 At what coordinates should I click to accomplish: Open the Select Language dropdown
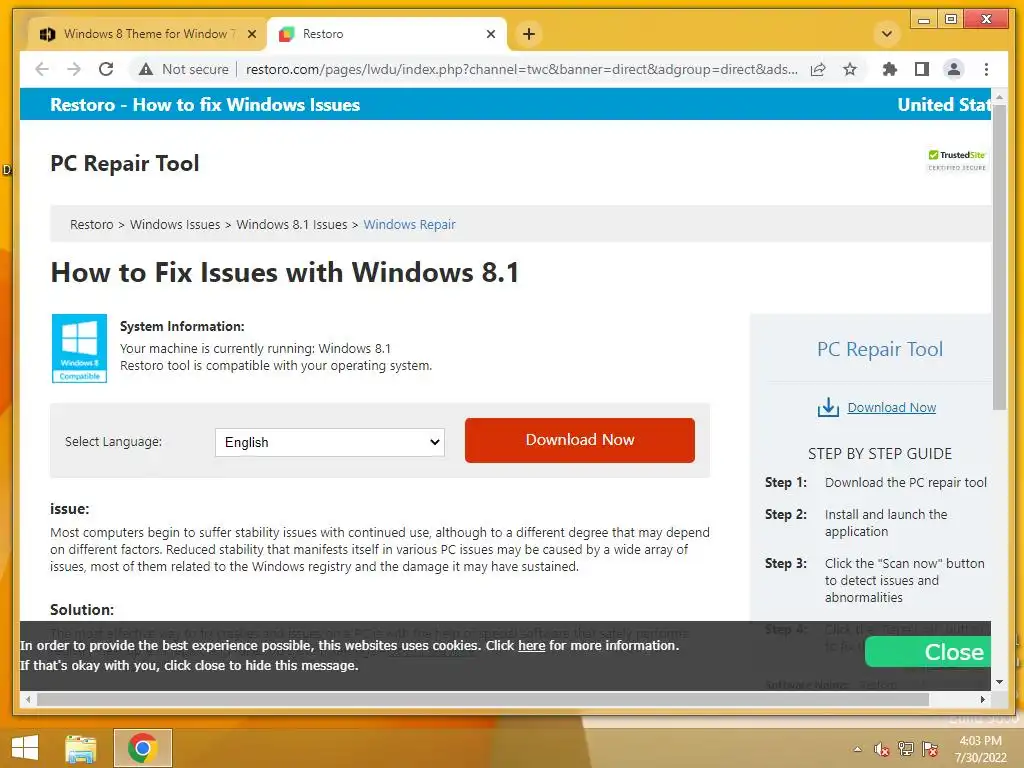coord(330,442)
